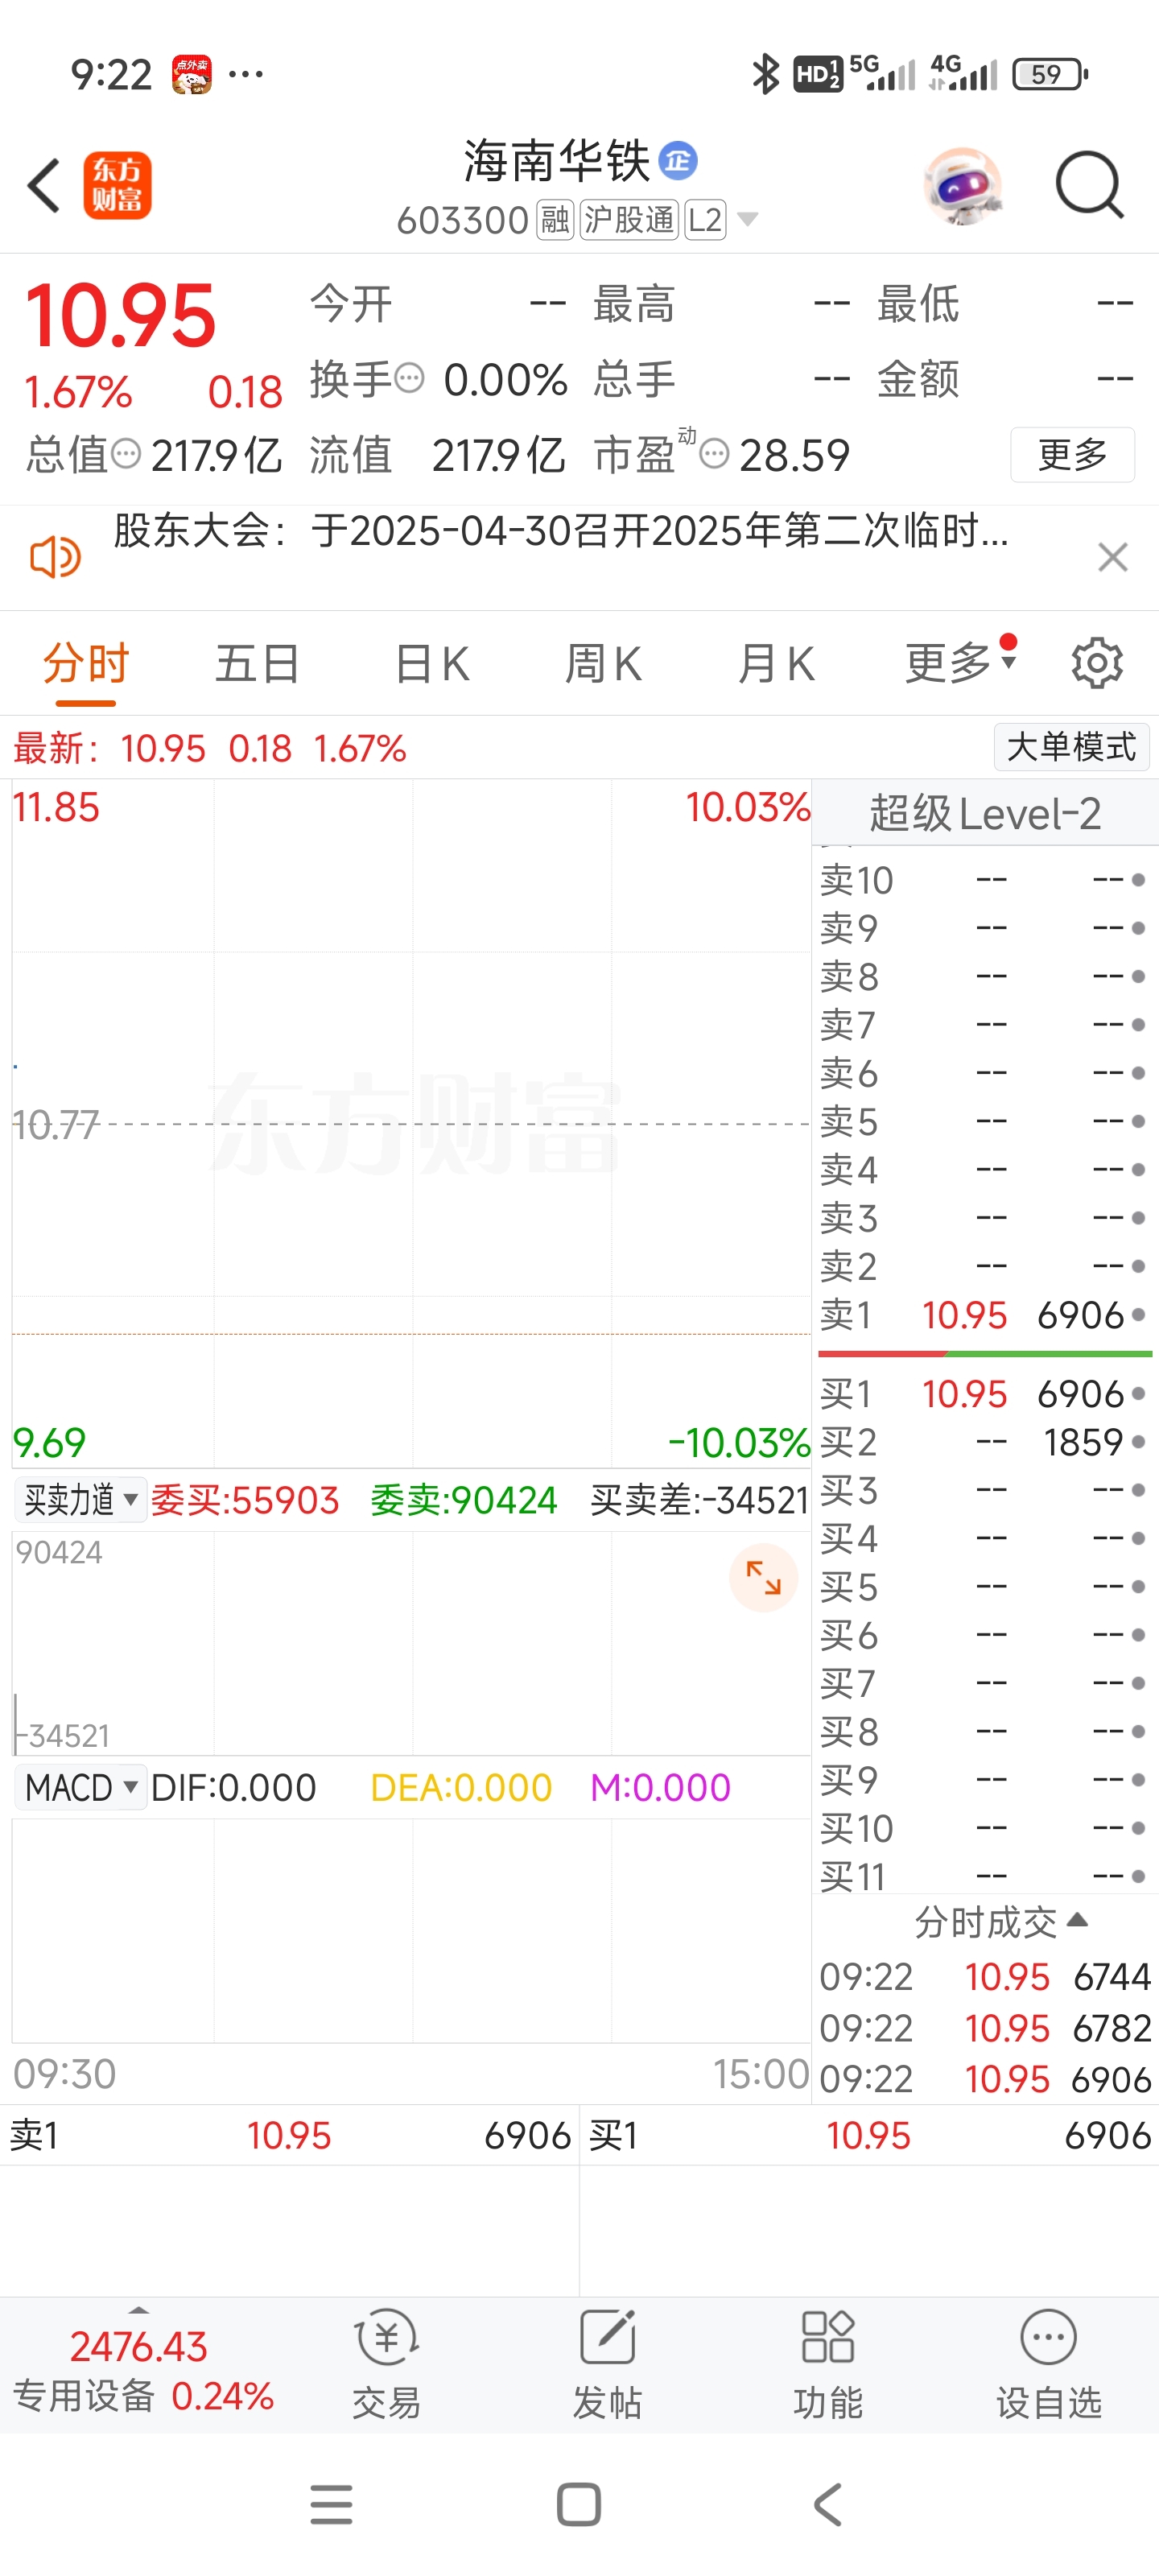Open the 东方财富 logo icon
The width and height of the screenshot is (1159, 2576).
(x=117, y=186)
